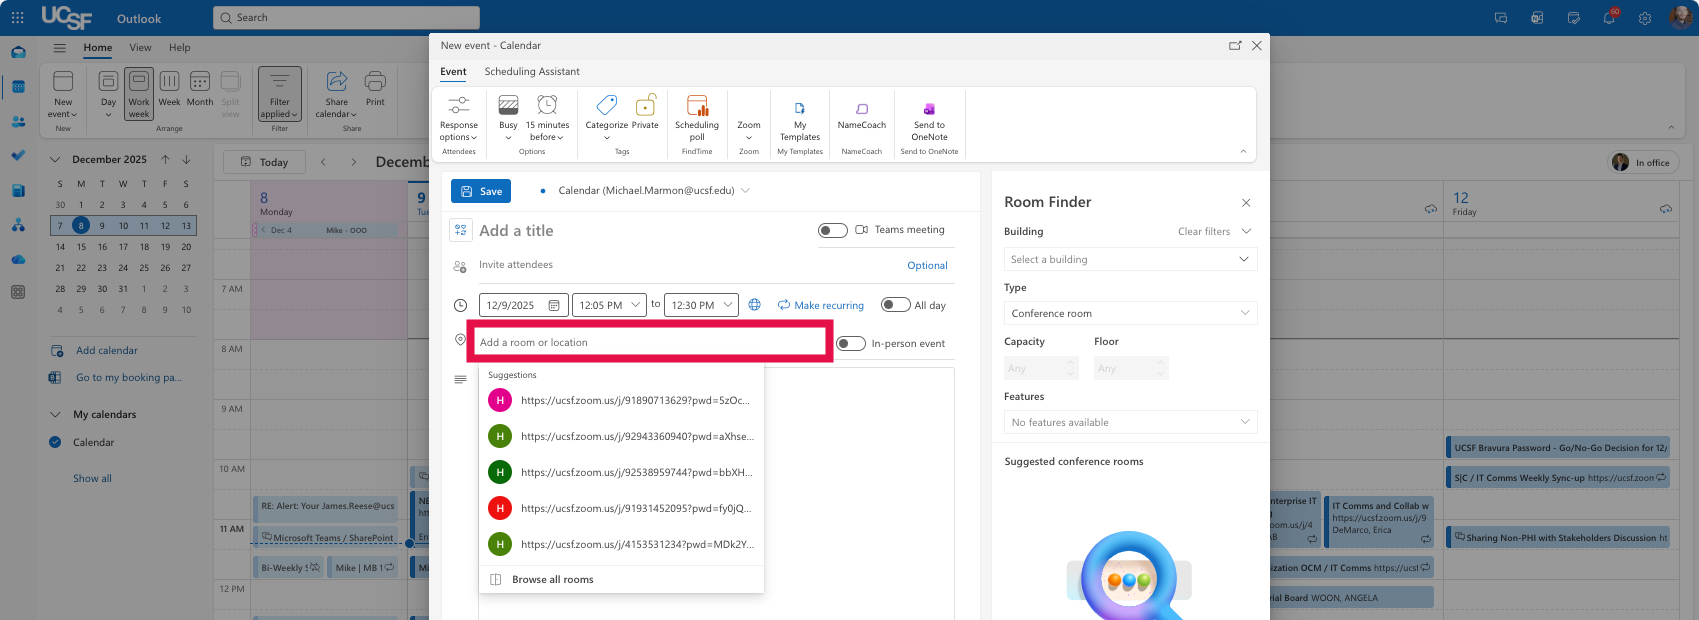Open the New event button in ribbon
The image size is (1699, 620).
point(63,93)
